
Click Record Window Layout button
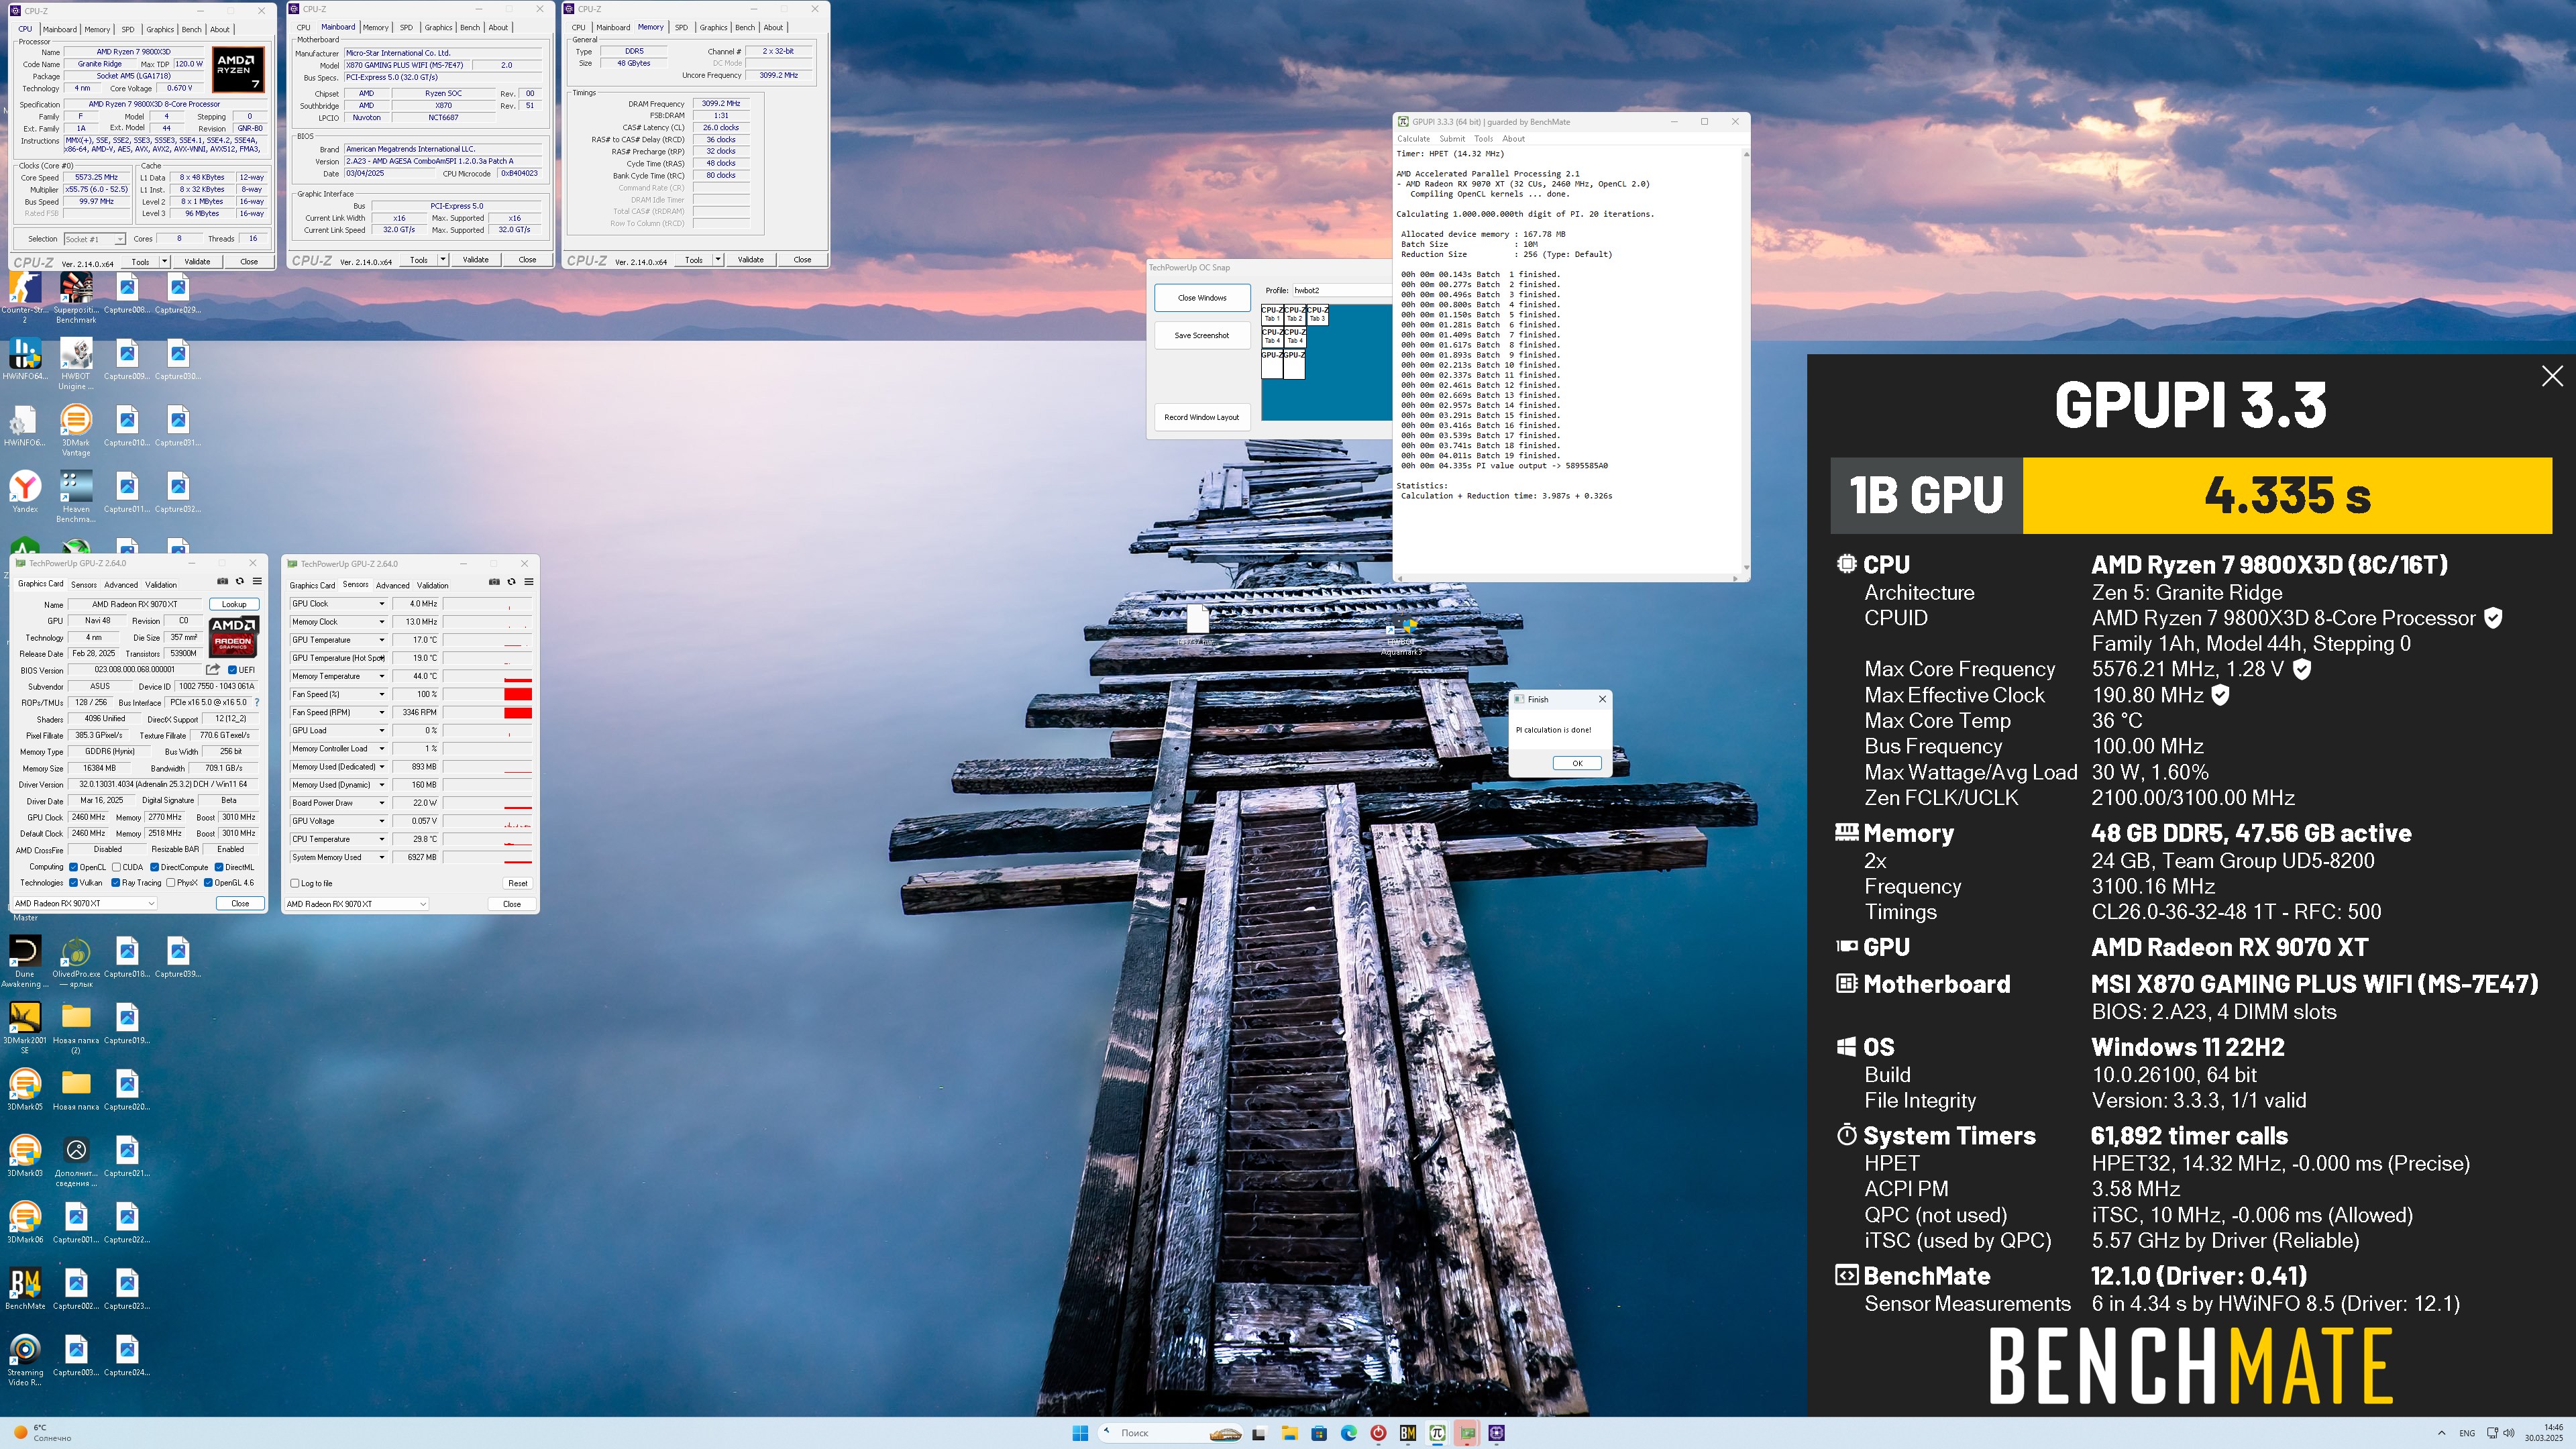[1202, 417]
